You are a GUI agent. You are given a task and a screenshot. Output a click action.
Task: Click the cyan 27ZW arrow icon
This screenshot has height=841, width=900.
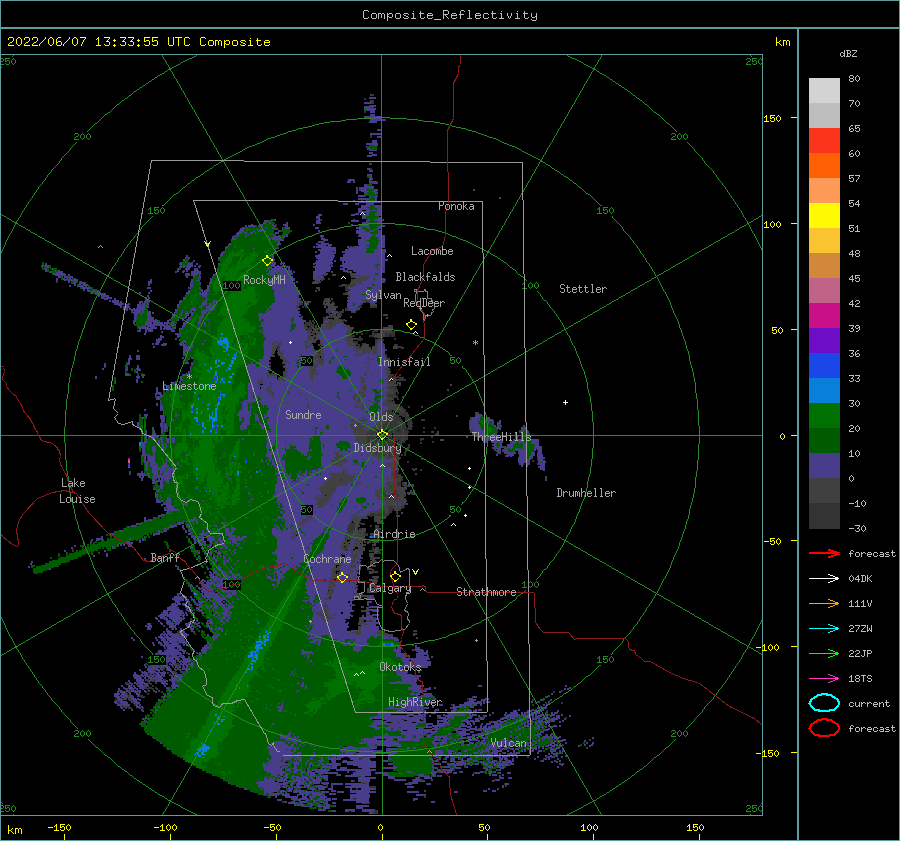click(824, 629)
